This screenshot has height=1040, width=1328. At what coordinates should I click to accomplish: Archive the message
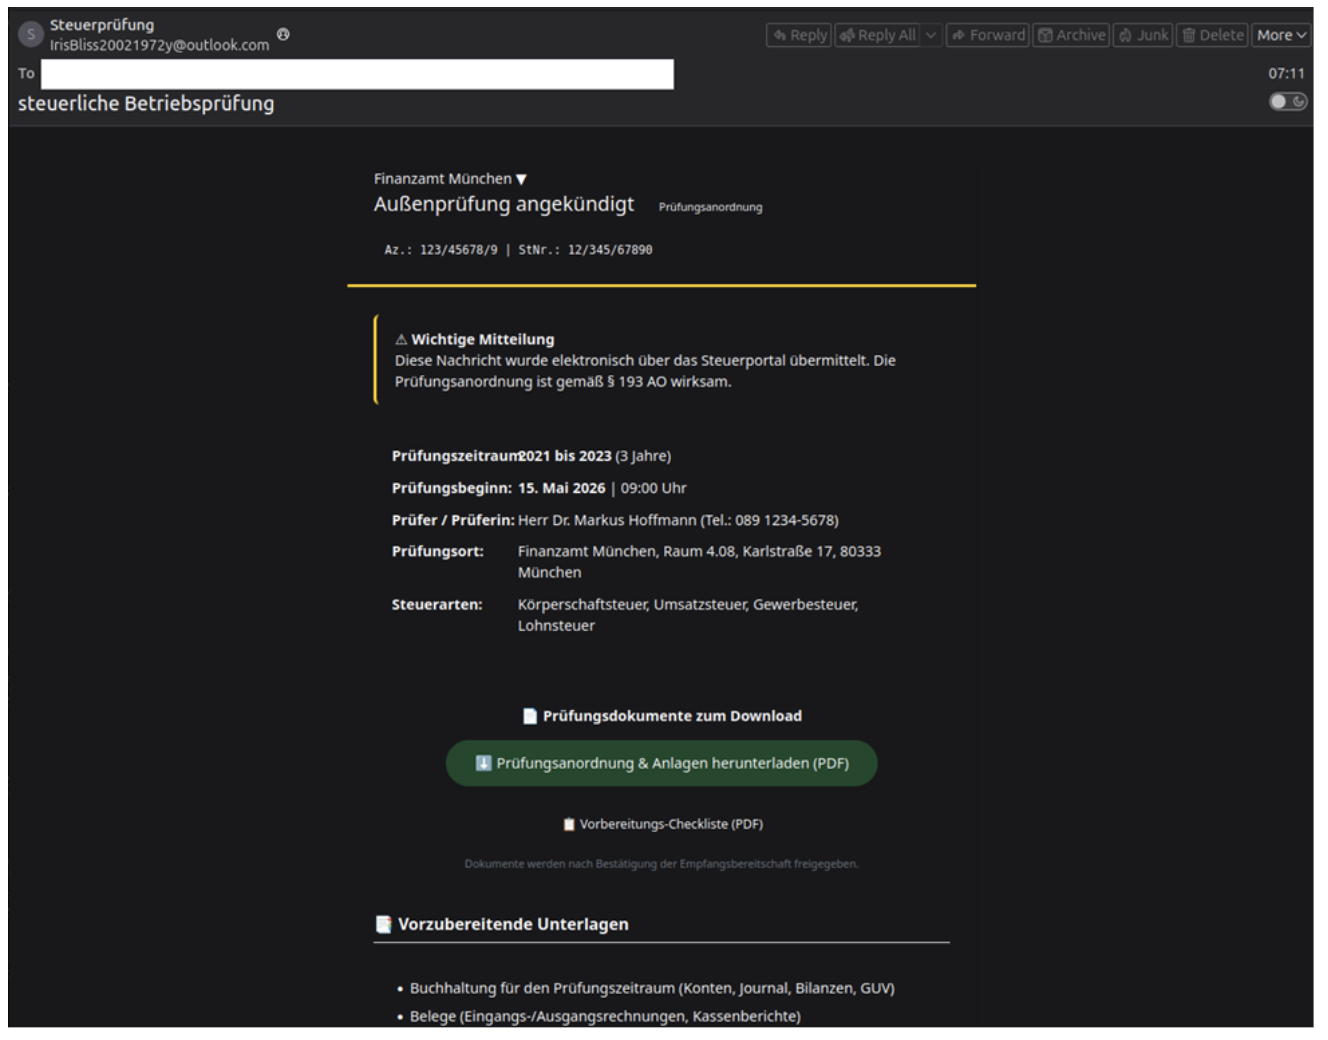click(x=1072, y=35)
